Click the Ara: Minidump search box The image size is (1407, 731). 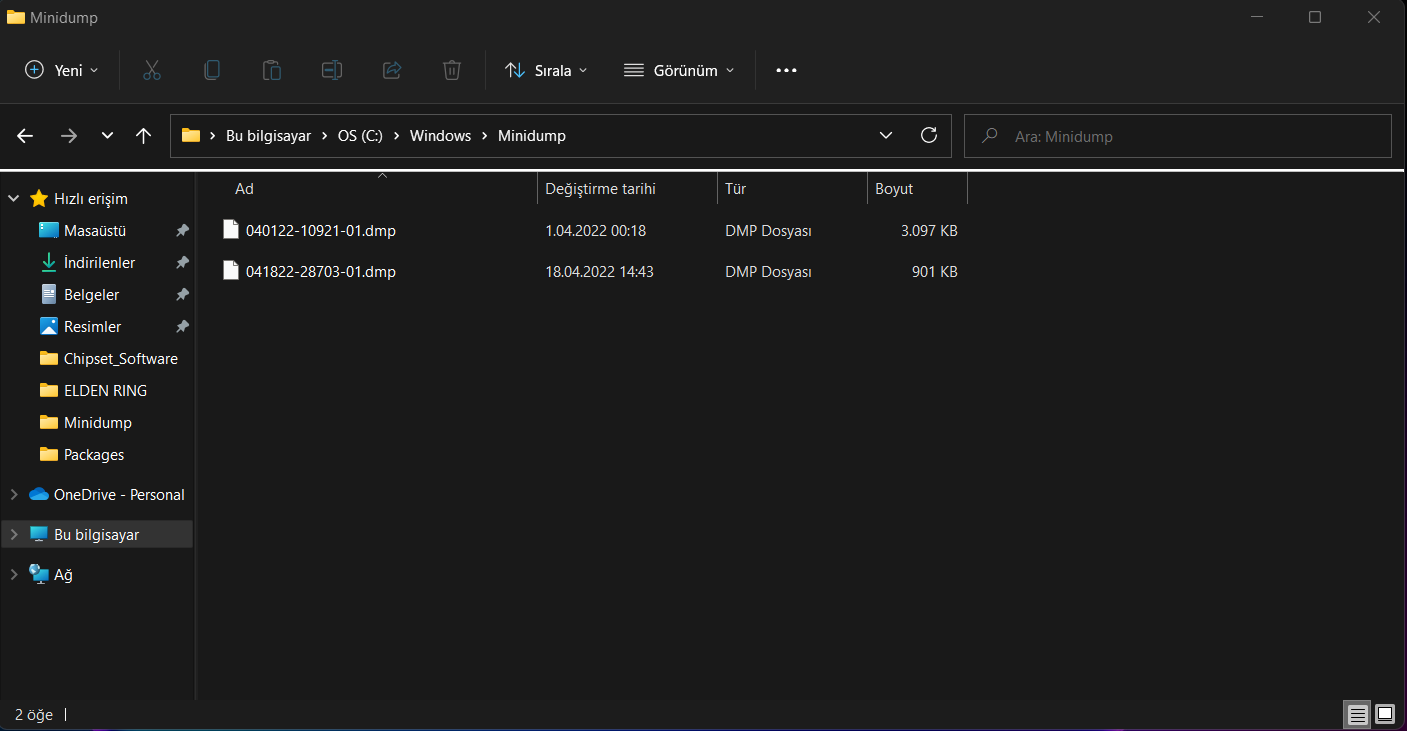click(x=1178, y=136)
